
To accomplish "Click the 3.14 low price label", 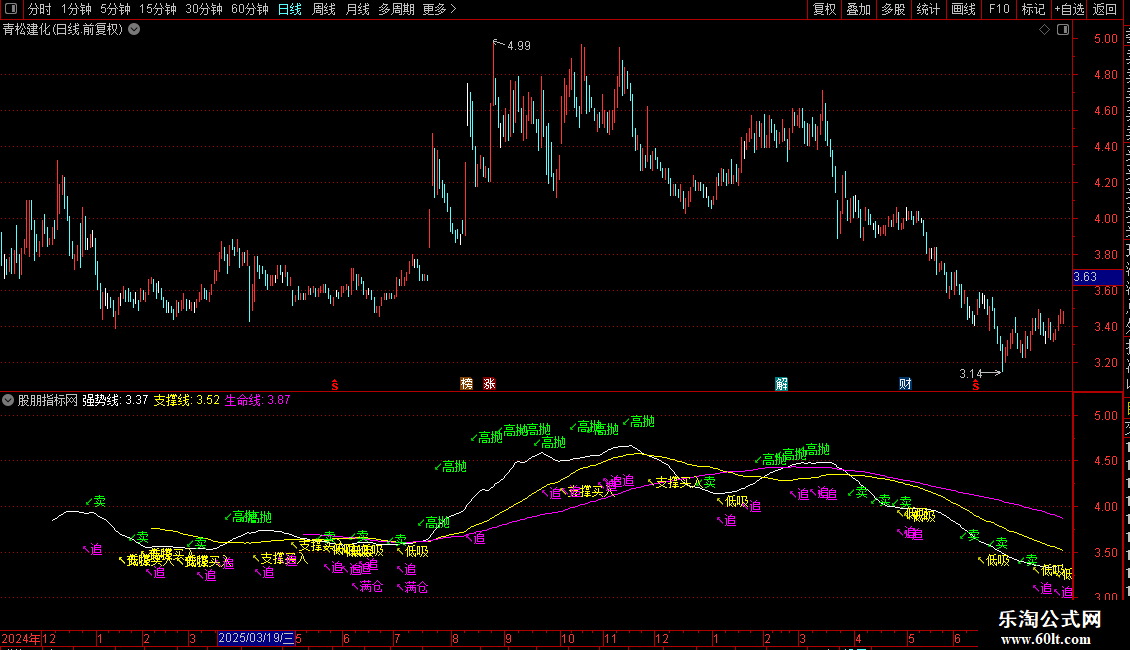I will tap(971, 373).
